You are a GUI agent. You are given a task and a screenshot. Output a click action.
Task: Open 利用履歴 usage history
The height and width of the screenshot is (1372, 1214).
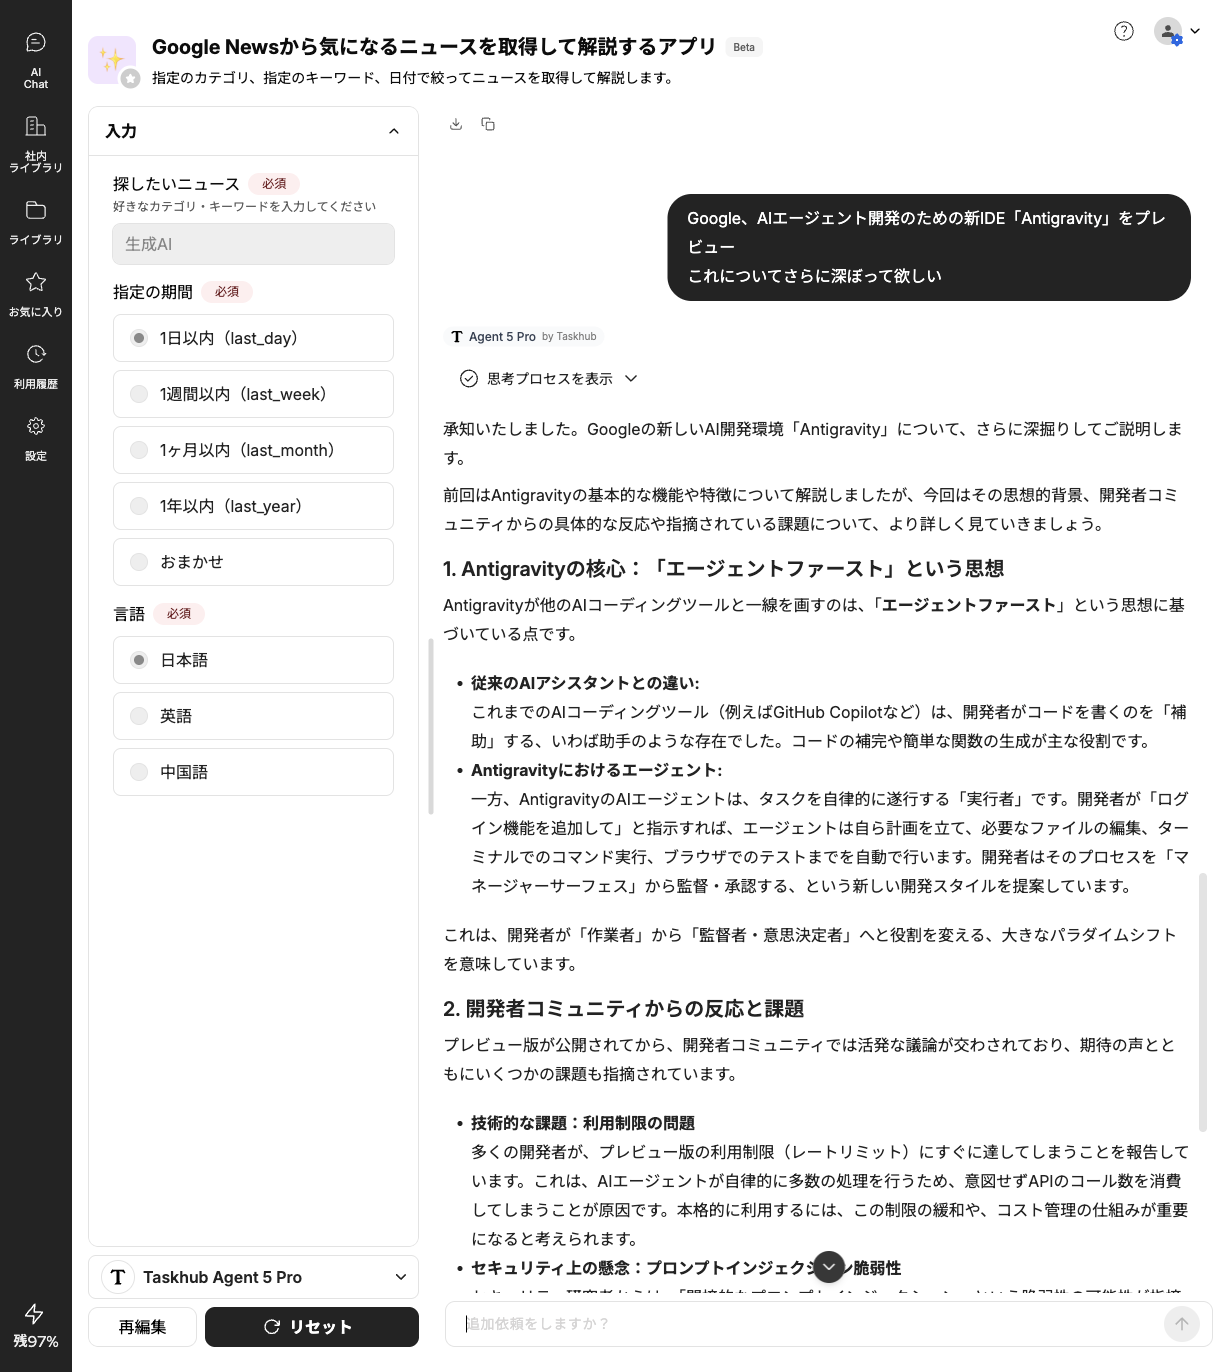(36, 365)
